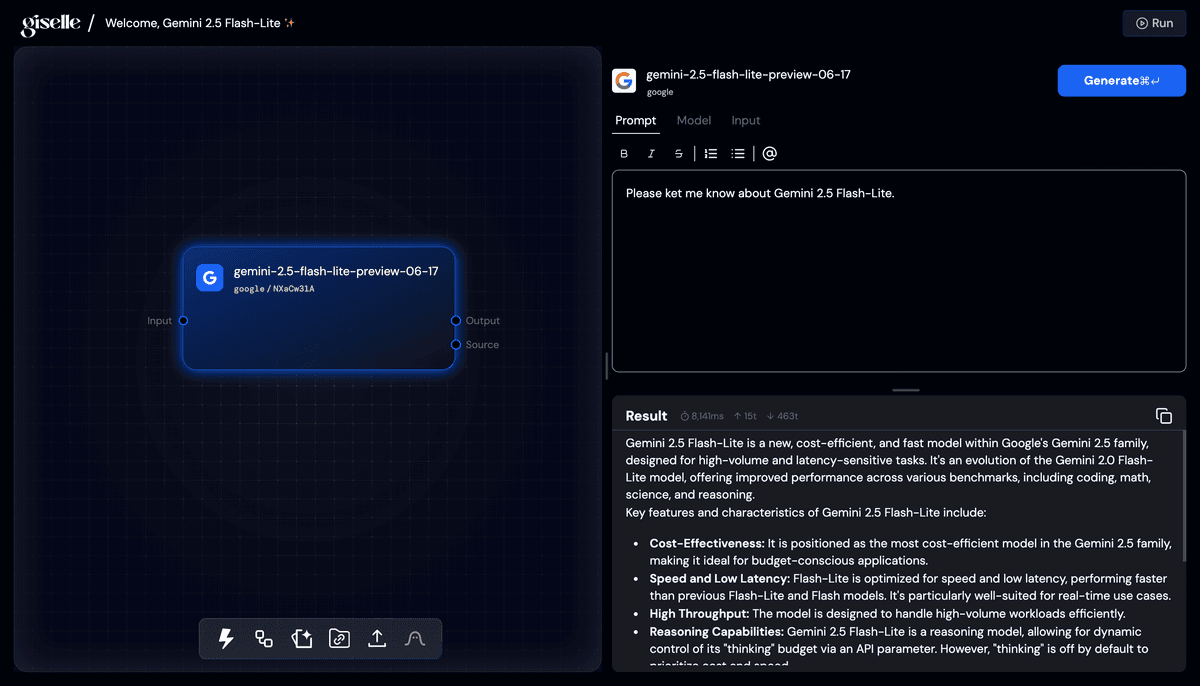Toggle bold formatting in the prompt editor
Viewport: 1200px width, 686px height.
[x=624, y=153]
